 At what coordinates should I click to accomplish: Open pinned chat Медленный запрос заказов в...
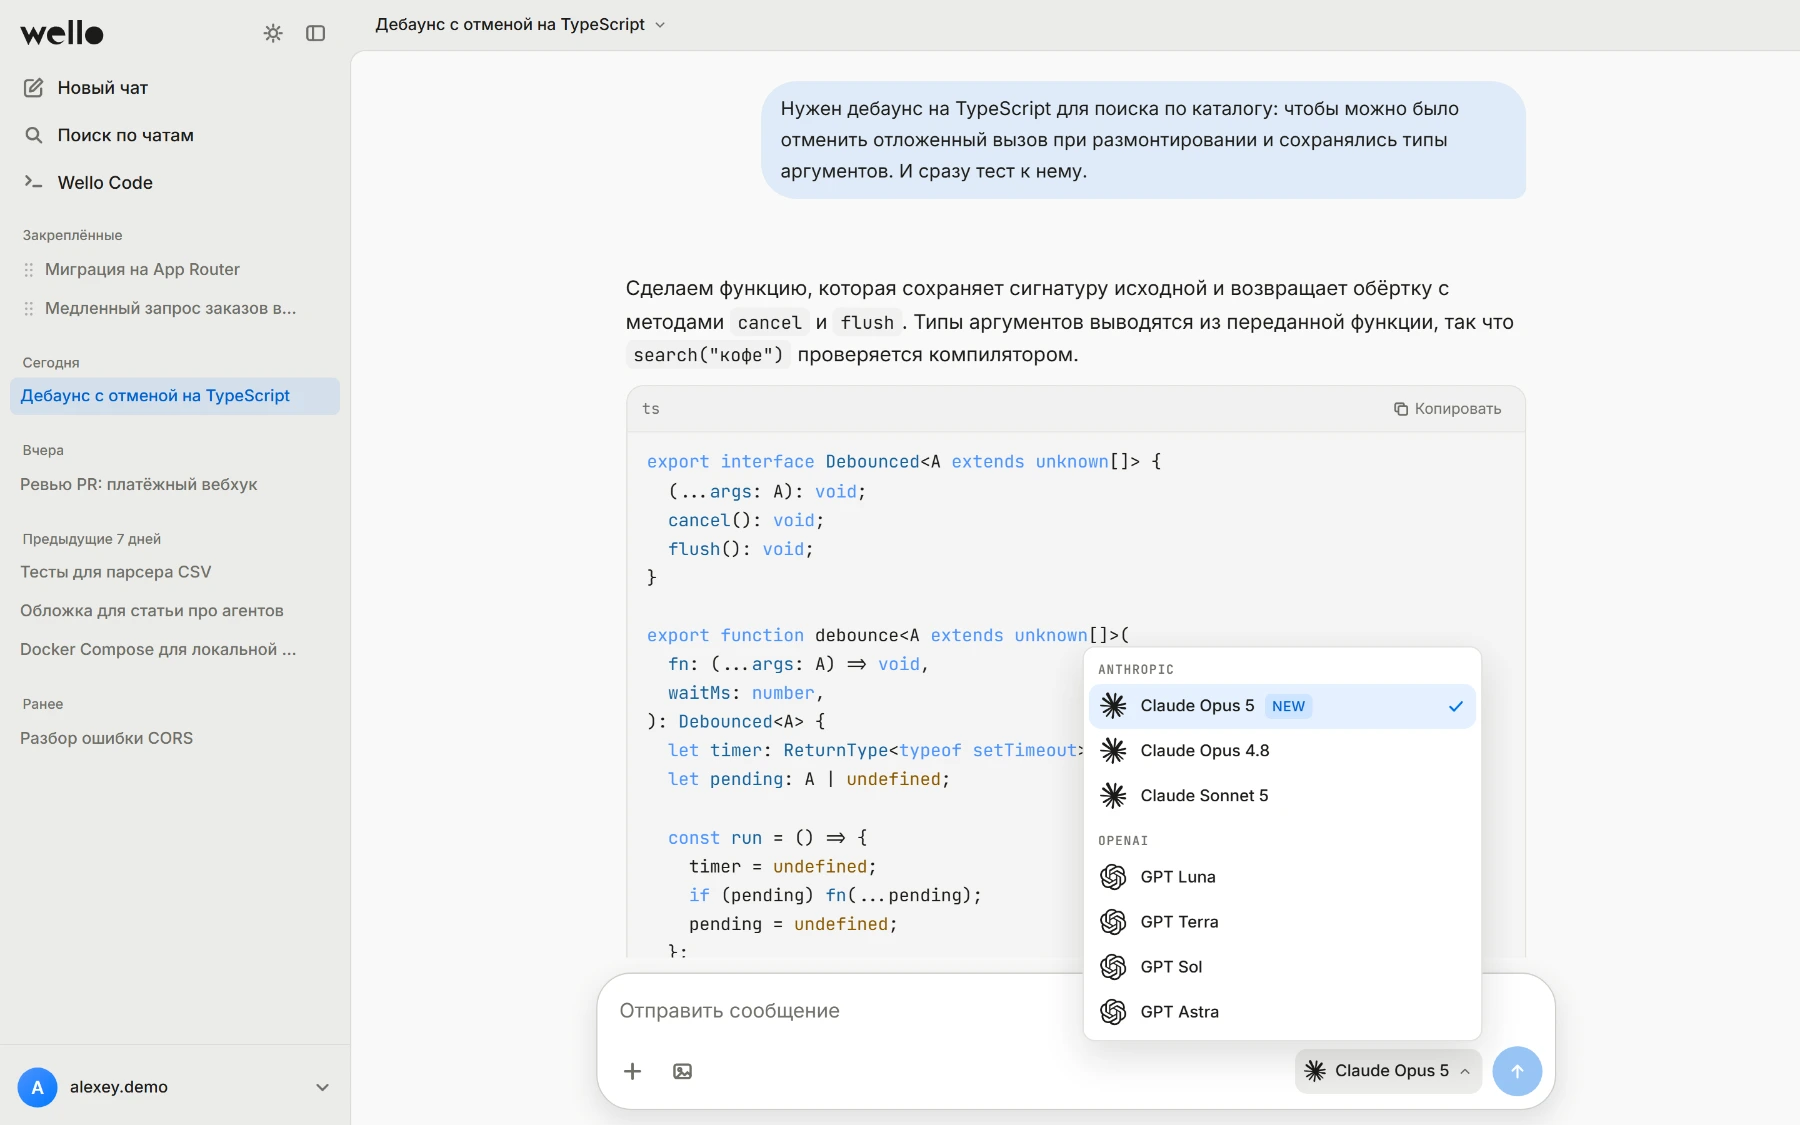coord(171,309)
